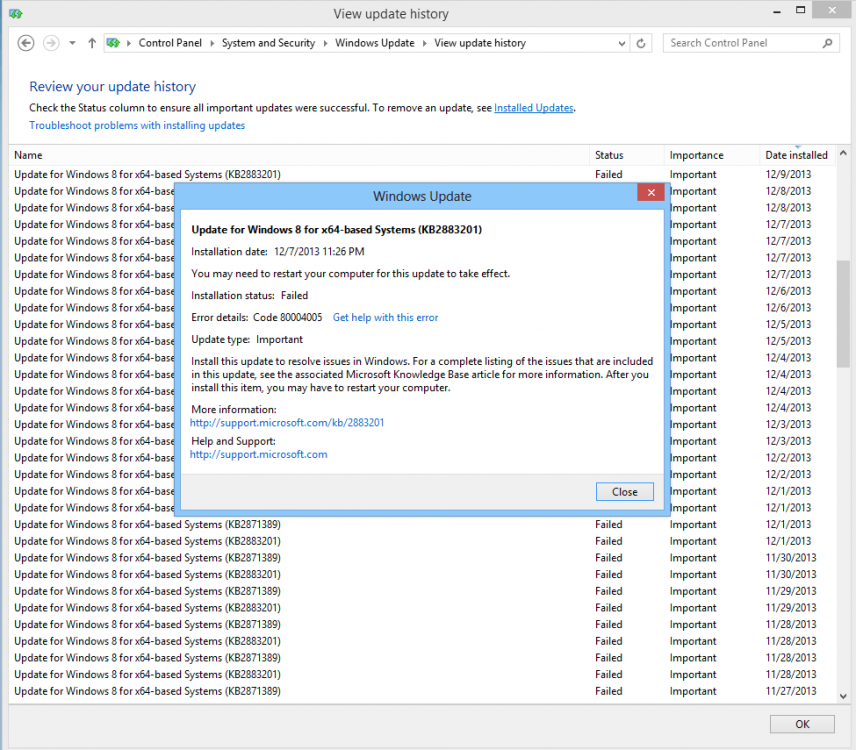The height and width of the screenshot is (750, 856).
Task: Refresh the View update history page
Action: 641,43
